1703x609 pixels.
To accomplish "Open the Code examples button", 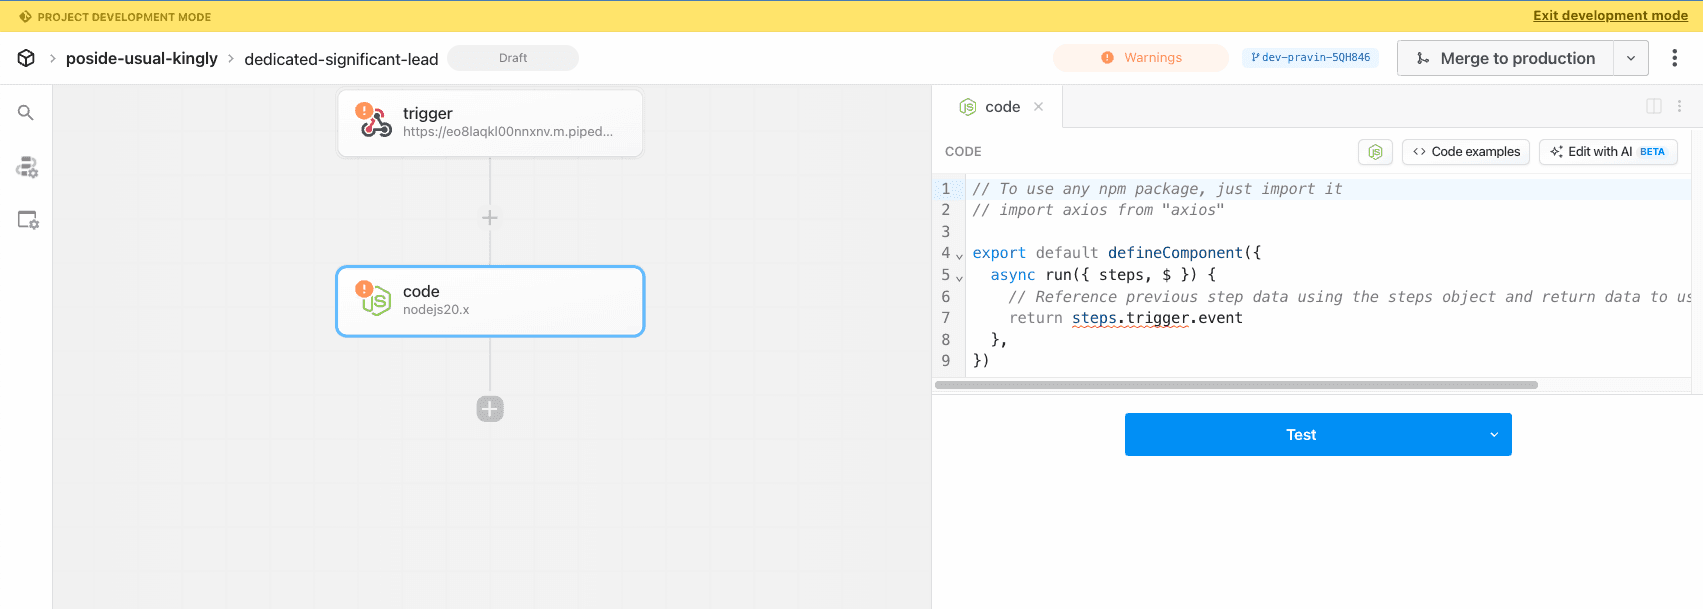I will pyautogui.click(x=1466, y=152).
